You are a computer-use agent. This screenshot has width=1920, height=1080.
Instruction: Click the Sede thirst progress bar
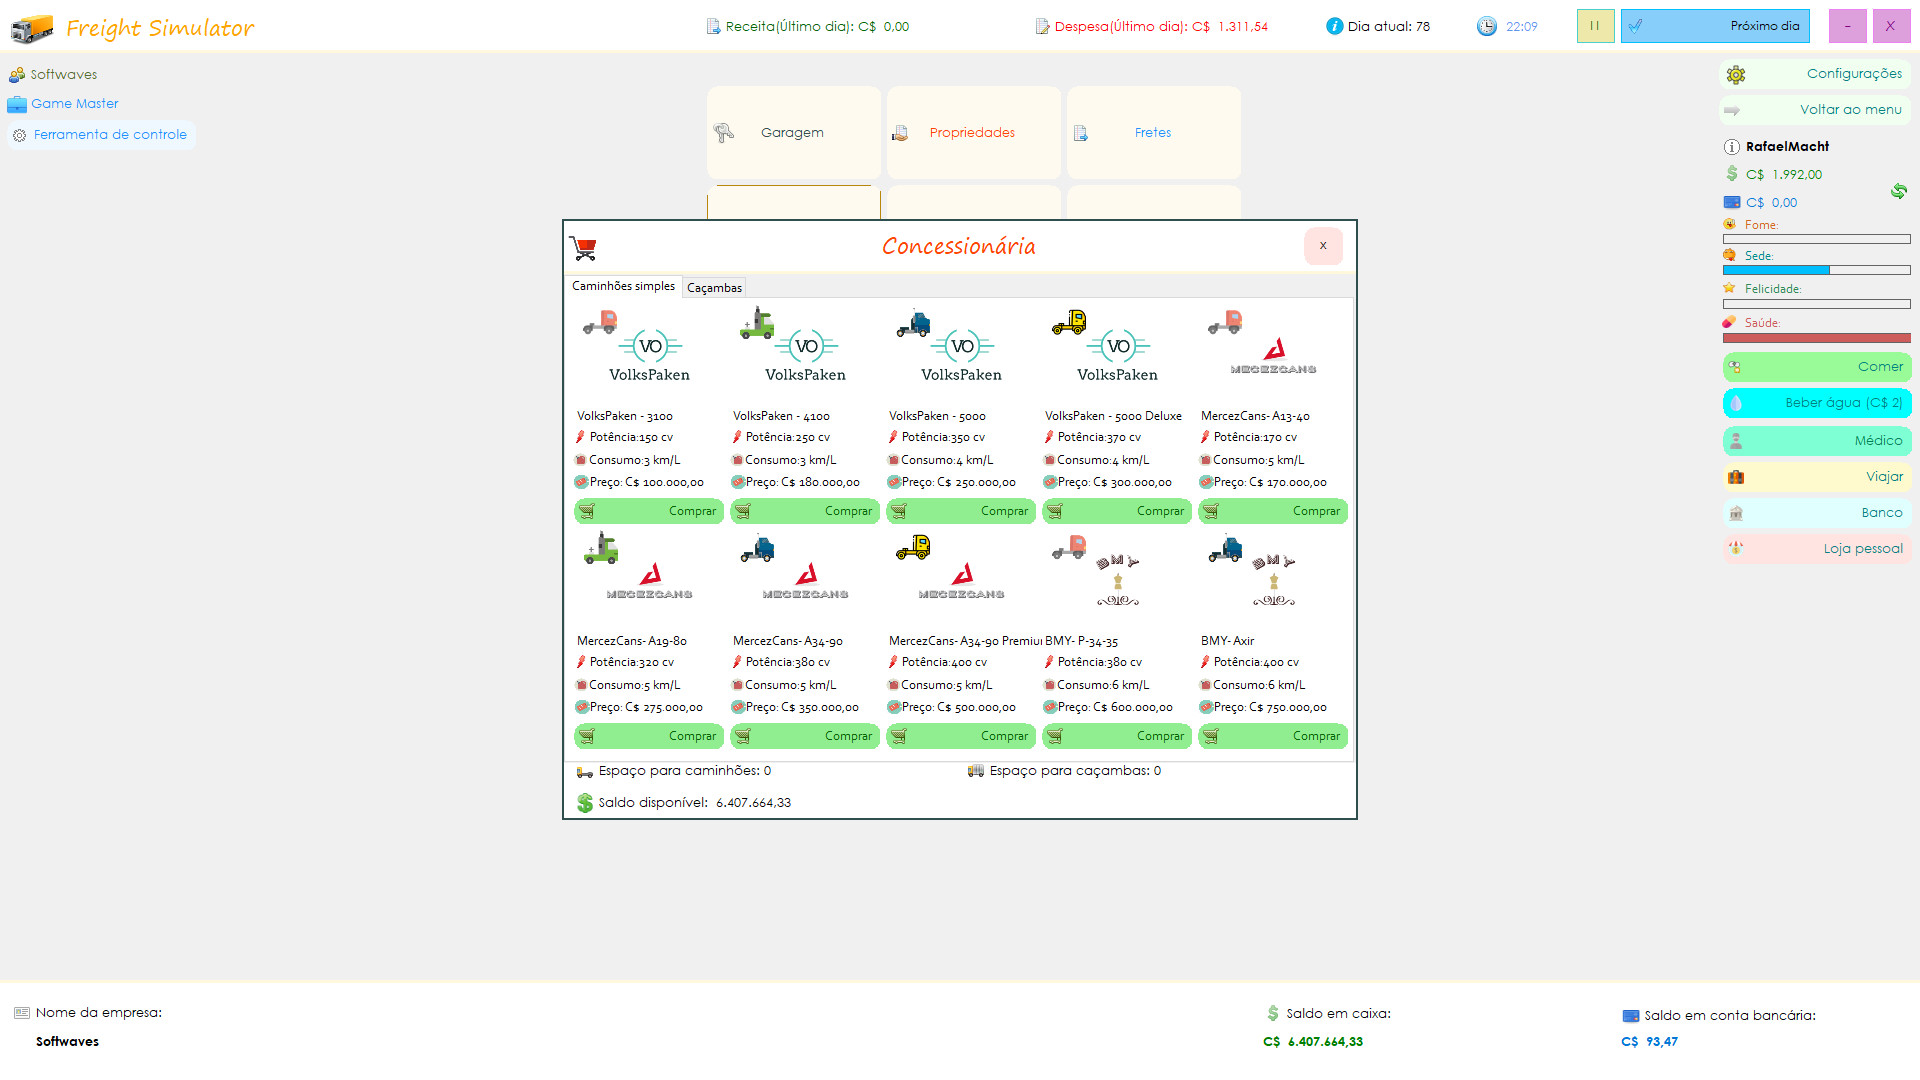1816,270
